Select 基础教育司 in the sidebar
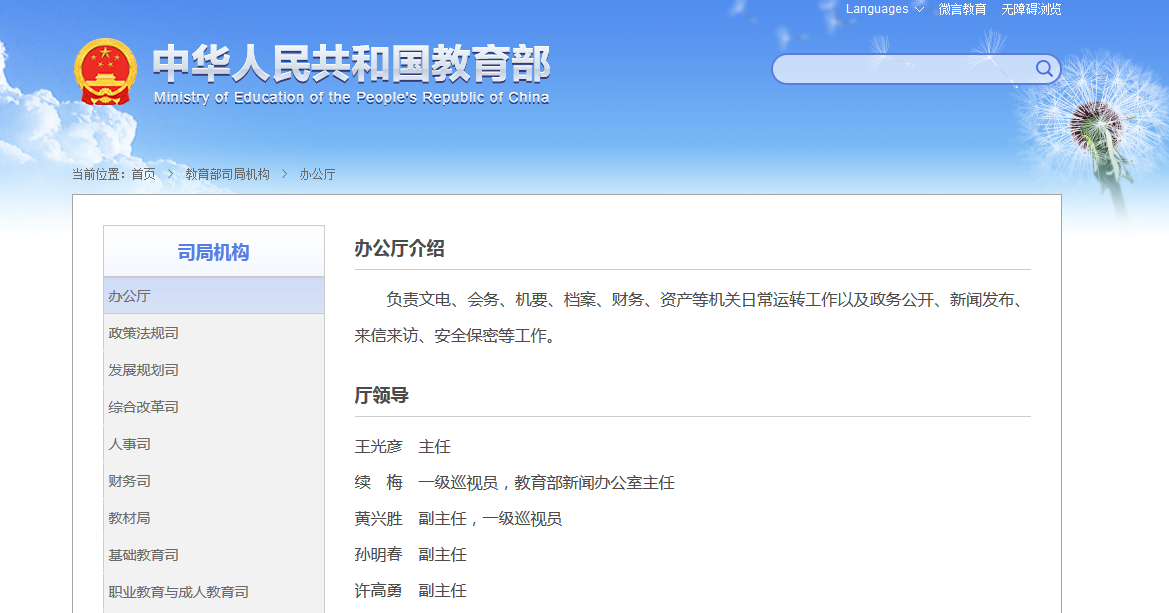Image resolution: width=1169 pixels, height=613 pixels. click(x=214, y=556)
